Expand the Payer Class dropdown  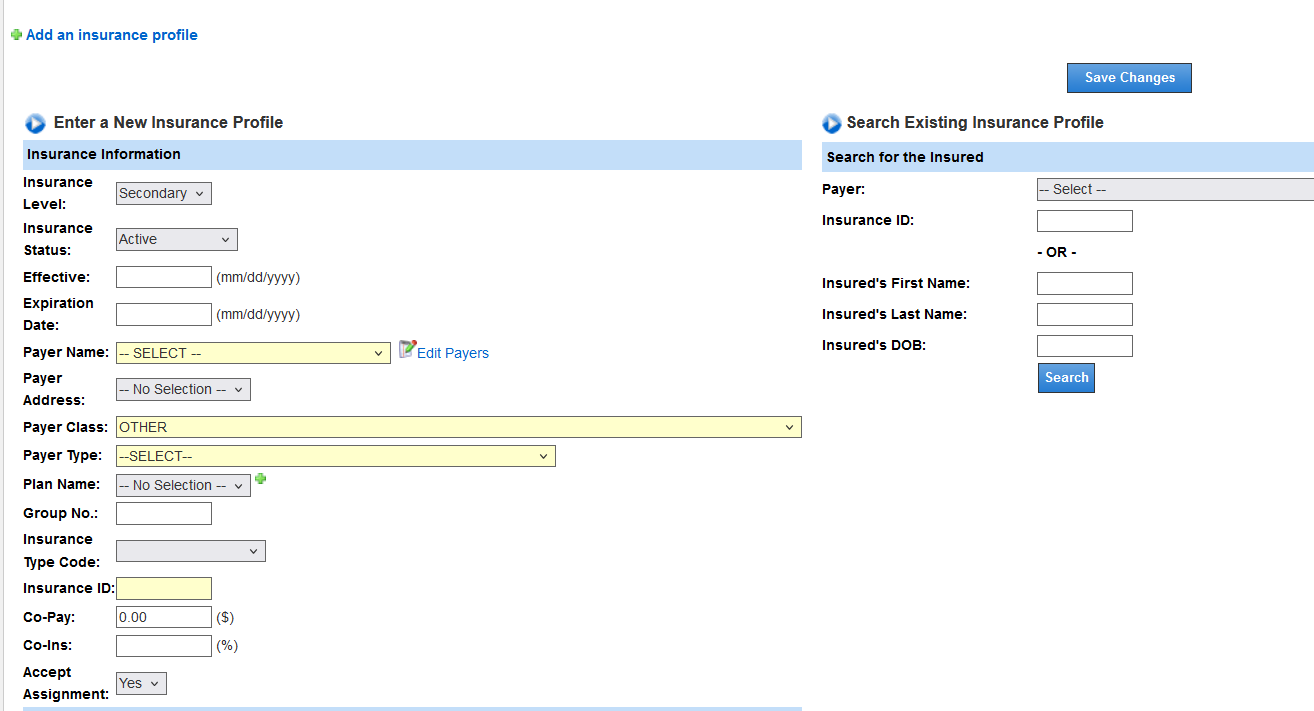(458, 428)
